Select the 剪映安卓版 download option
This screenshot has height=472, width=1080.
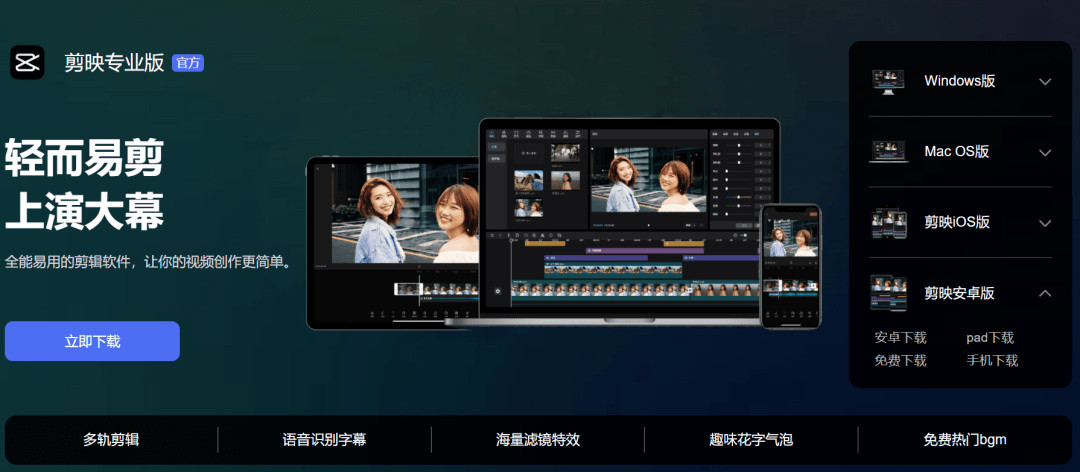pos(960,293)
